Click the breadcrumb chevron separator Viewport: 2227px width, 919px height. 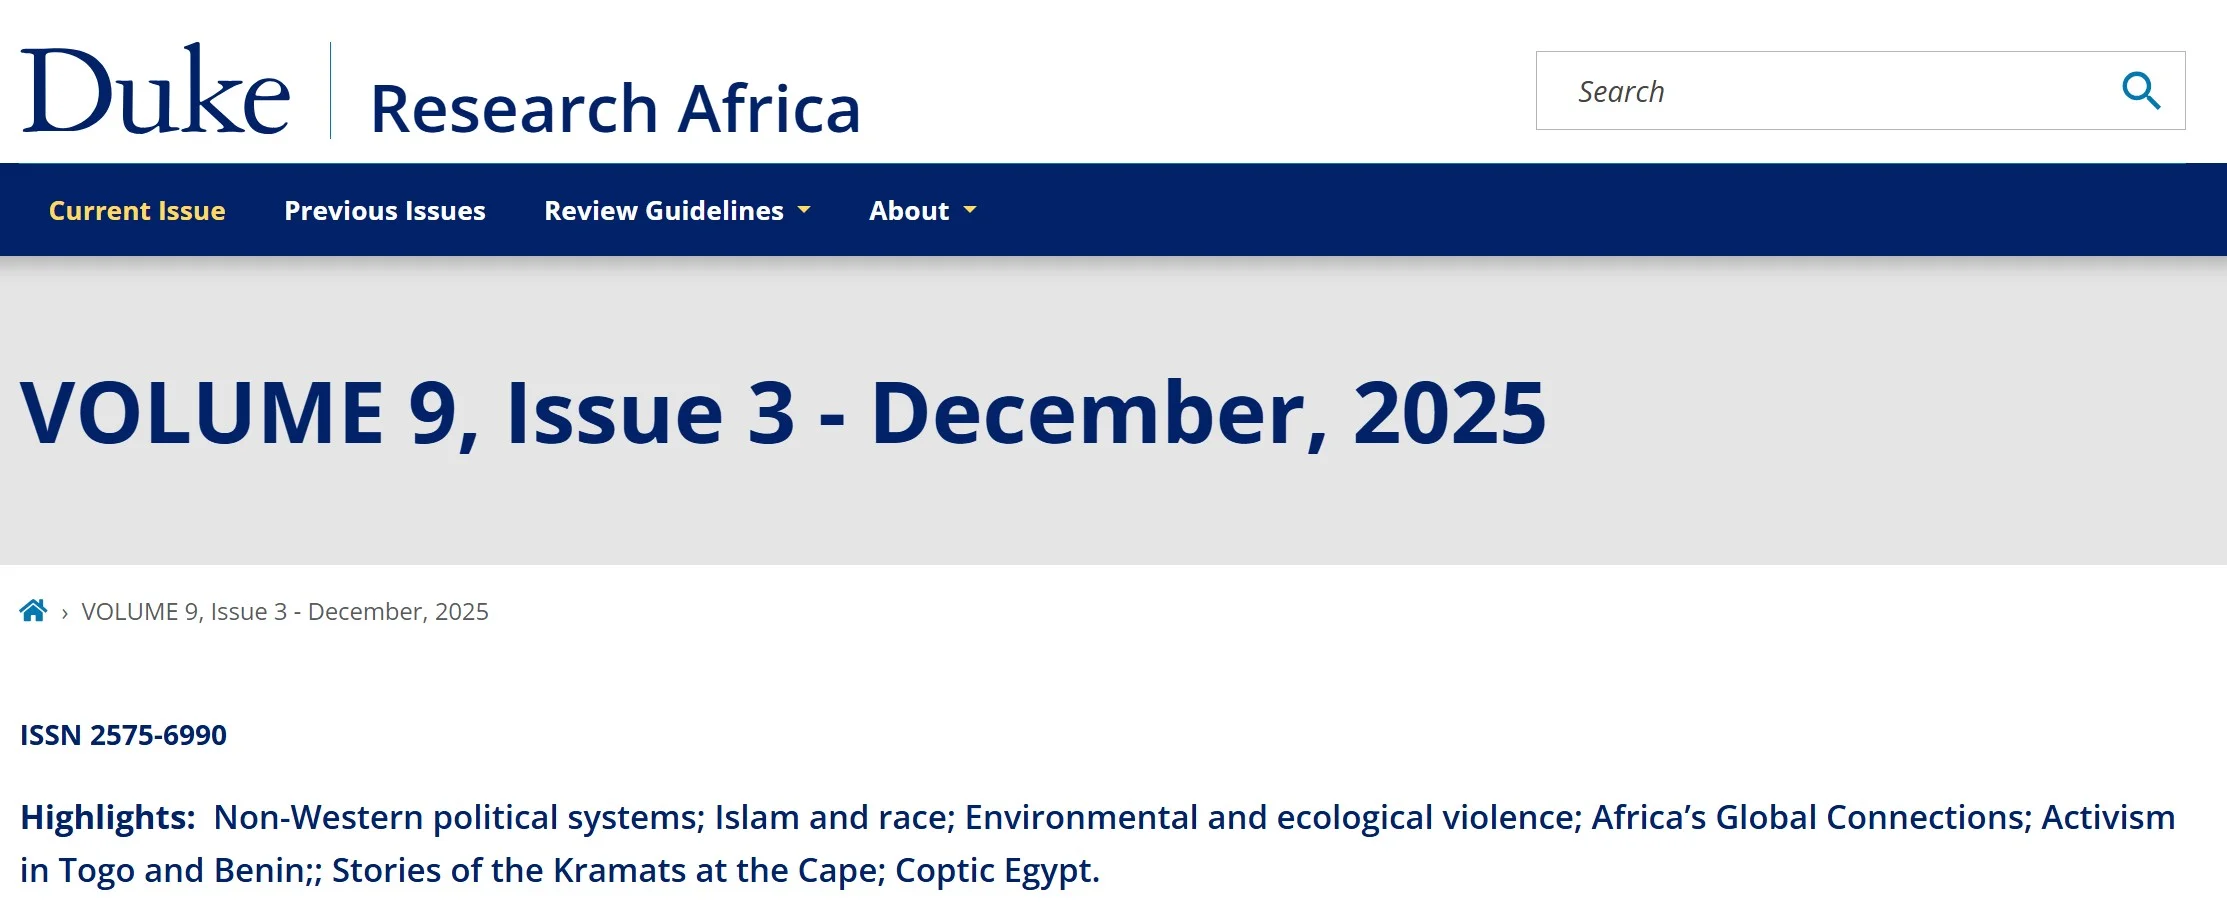click(x=65, y=613)
